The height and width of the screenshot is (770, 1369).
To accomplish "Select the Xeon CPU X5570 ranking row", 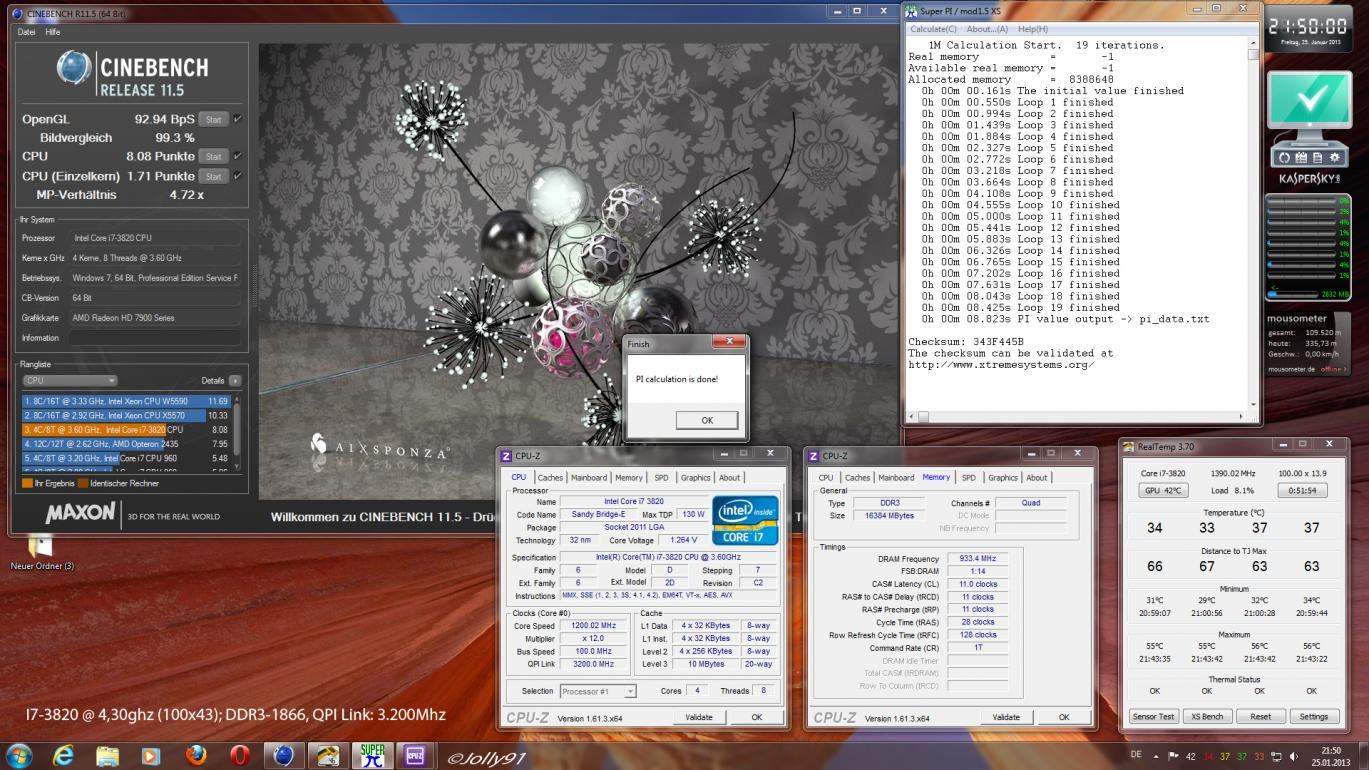I will pos(126,415).
